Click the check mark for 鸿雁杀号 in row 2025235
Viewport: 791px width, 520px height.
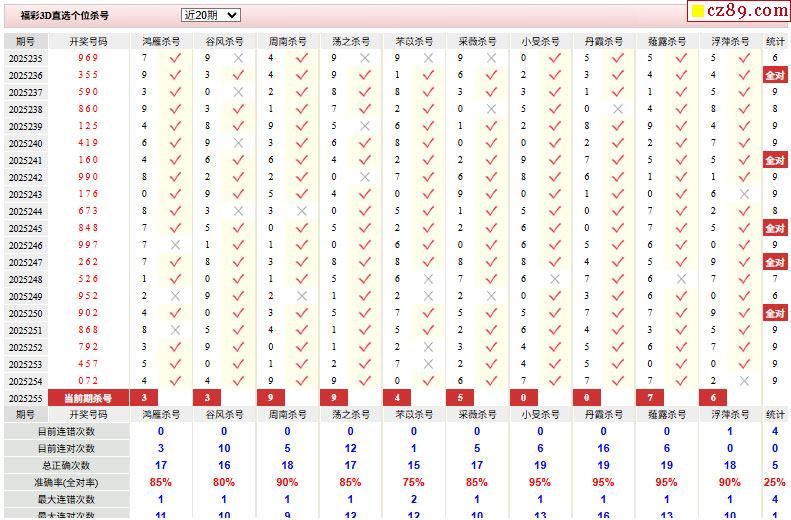[x=175, y=58]
